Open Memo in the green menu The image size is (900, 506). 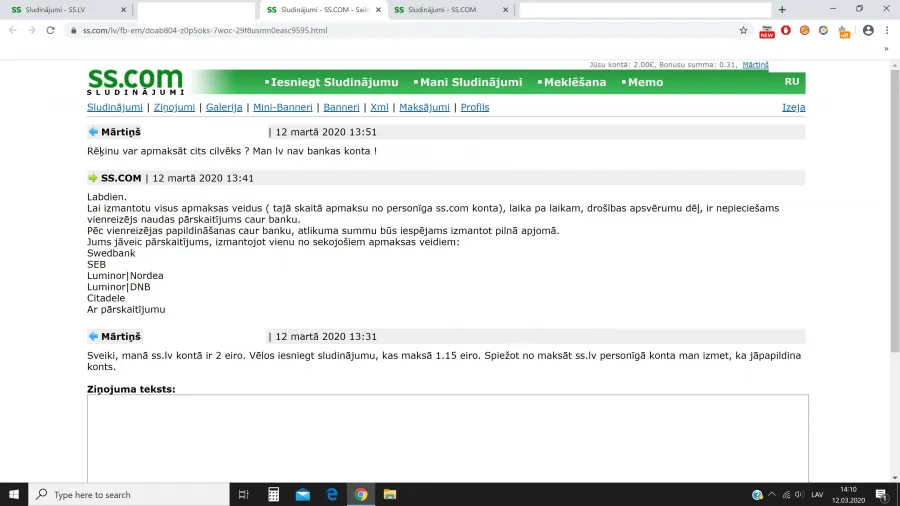[x=645, y=82]
